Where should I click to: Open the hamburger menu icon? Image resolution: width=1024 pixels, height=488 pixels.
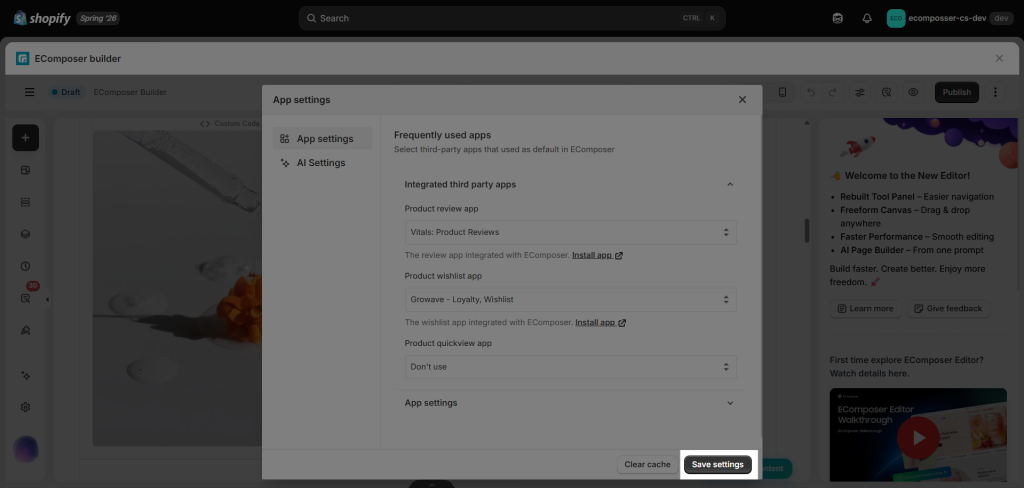[29, 92]
